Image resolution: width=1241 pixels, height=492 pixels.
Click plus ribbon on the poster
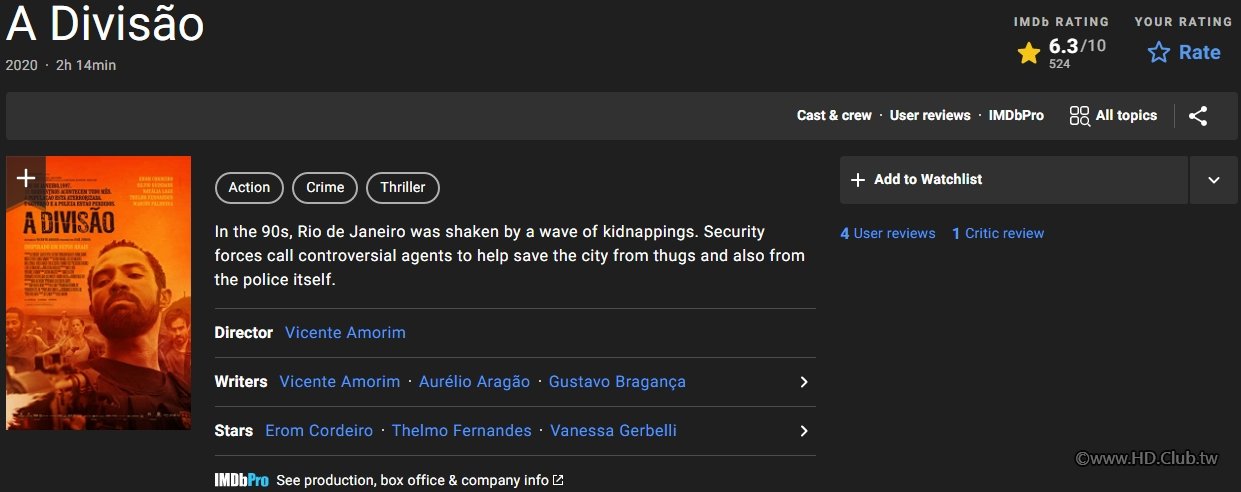click(x=26, y=179)
